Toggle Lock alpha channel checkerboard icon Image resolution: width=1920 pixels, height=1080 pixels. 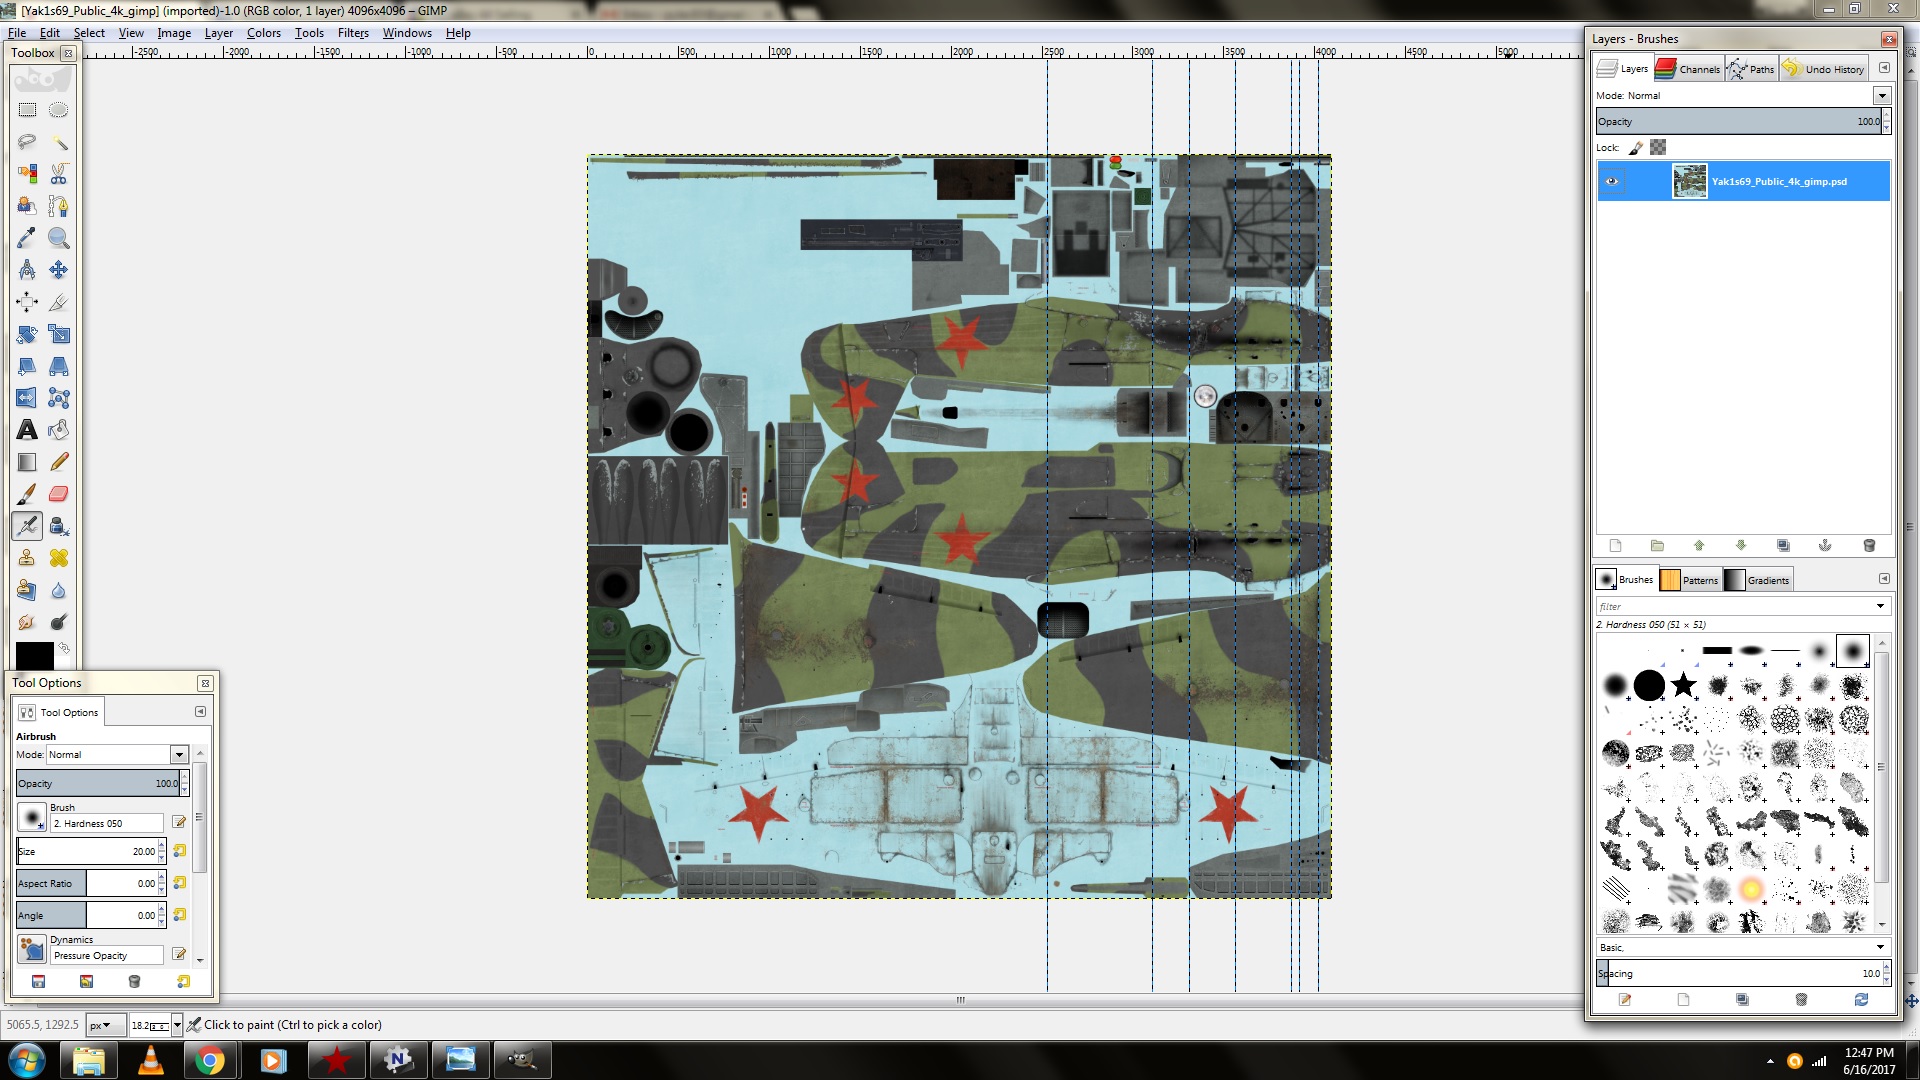[x=1658, y=148]
